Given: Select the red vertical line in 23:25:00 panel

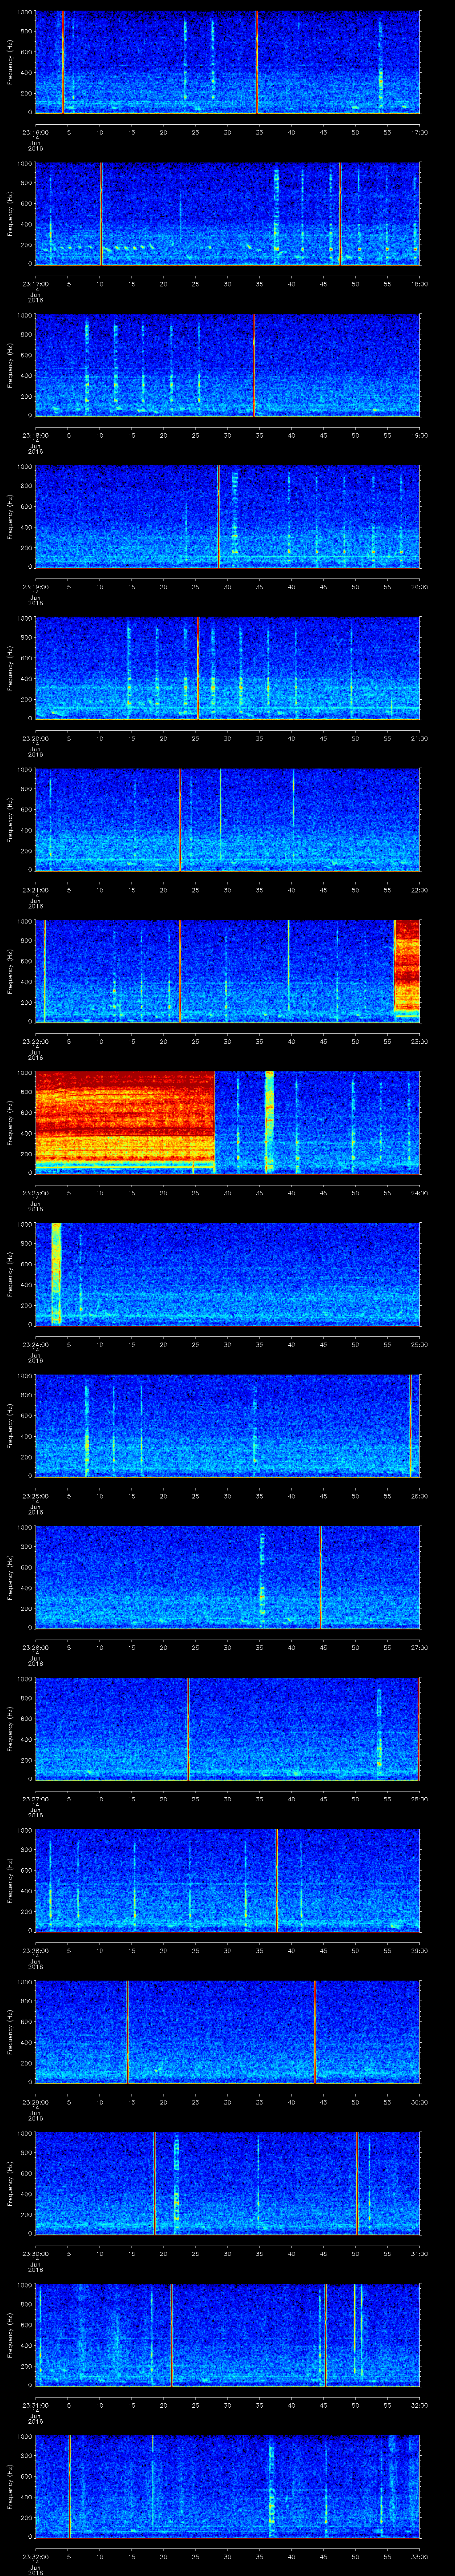Looking at the screenshot, I should pos(410,1425).
